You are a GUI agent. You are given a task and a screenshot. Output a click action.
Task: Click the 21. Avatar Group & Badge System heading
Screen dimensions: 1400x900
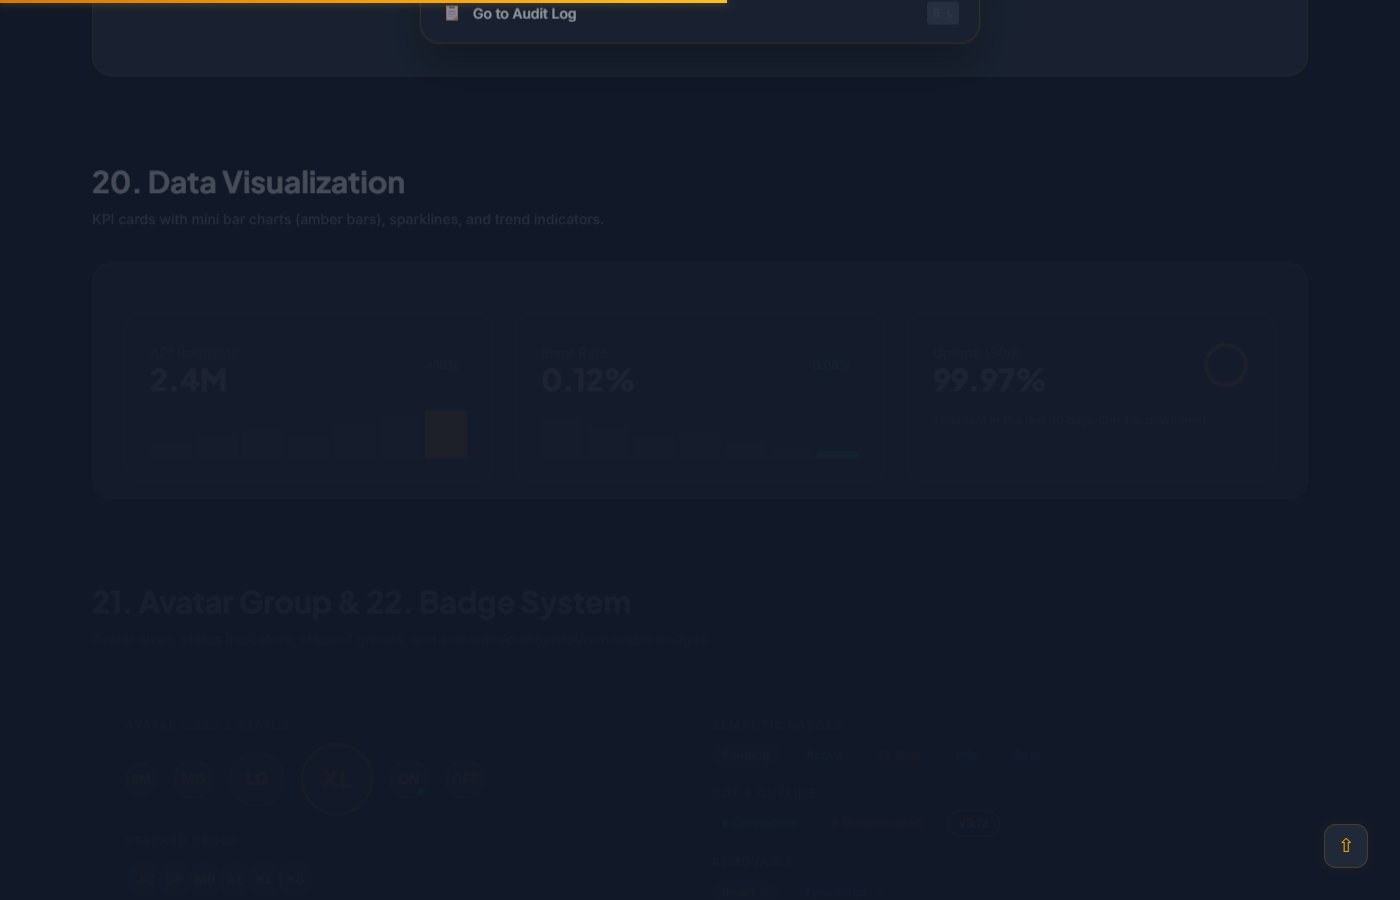361,602
